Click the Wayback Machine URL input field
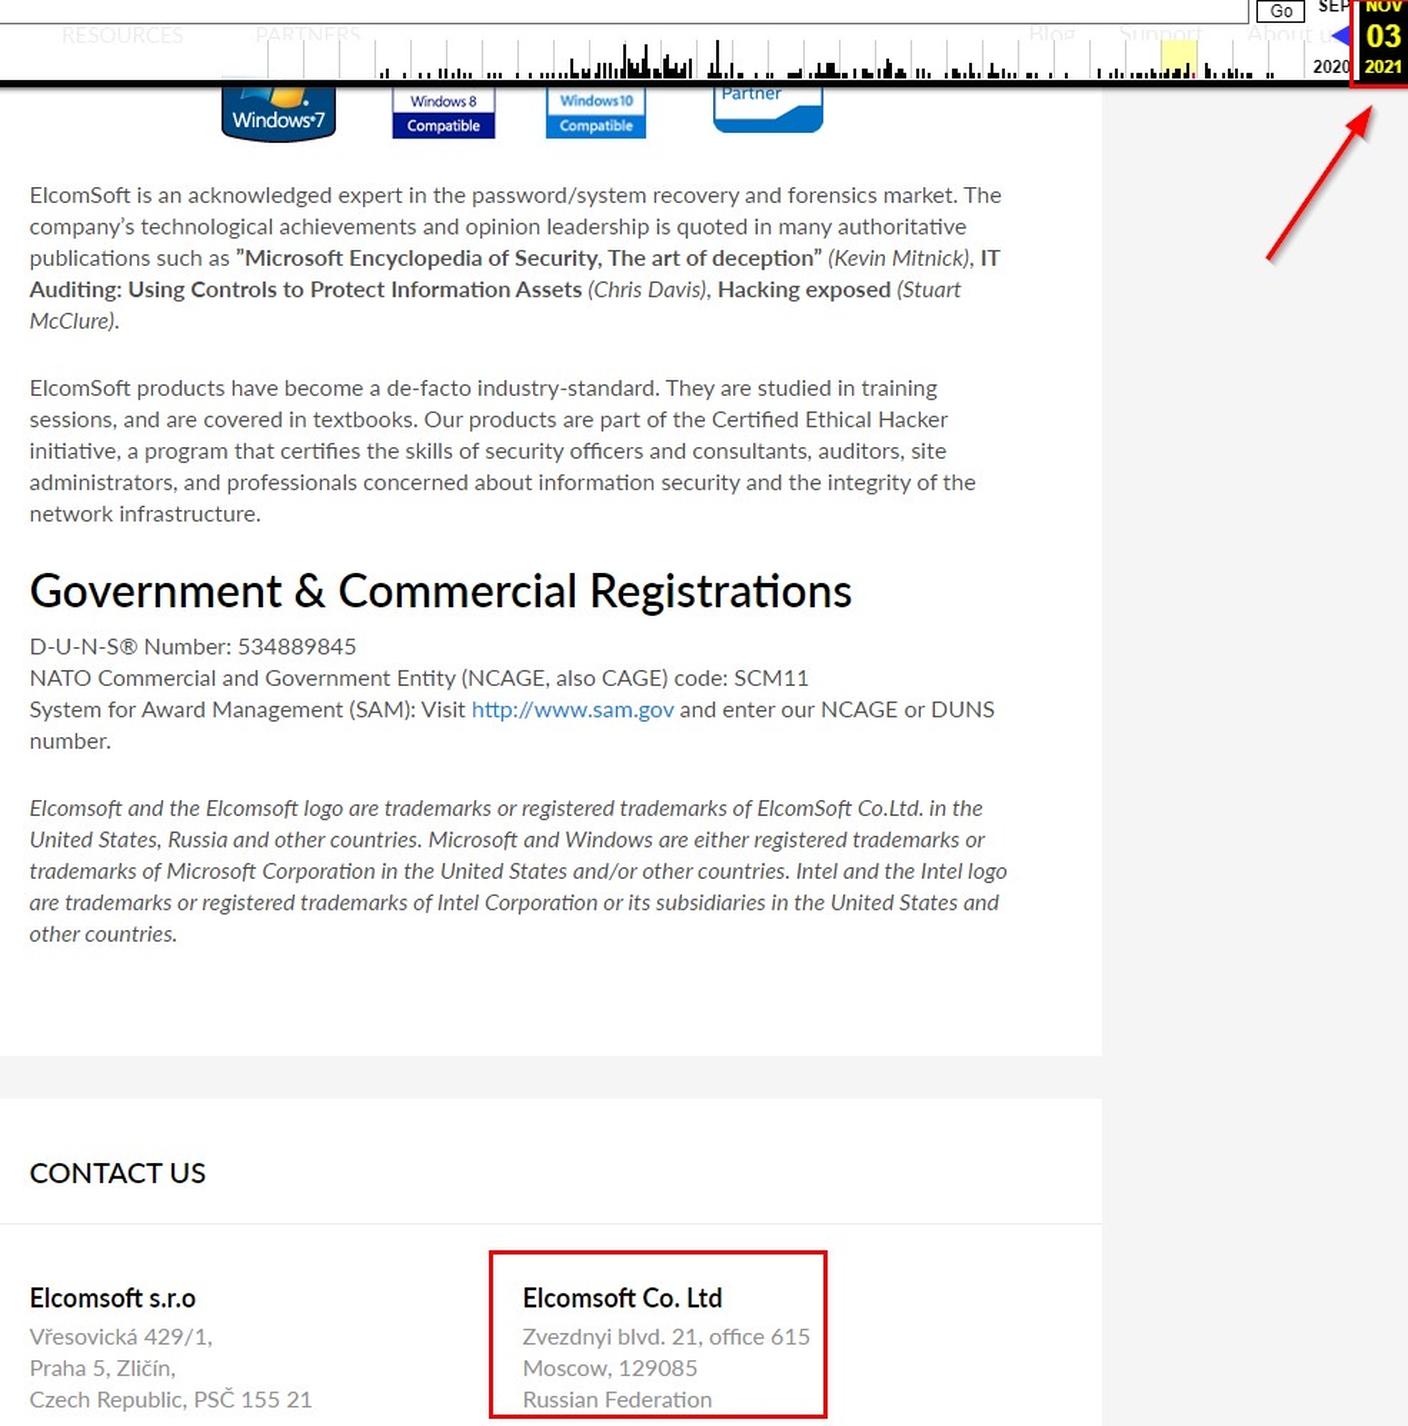This screenshot has width=1408, height=1426. 624,11
